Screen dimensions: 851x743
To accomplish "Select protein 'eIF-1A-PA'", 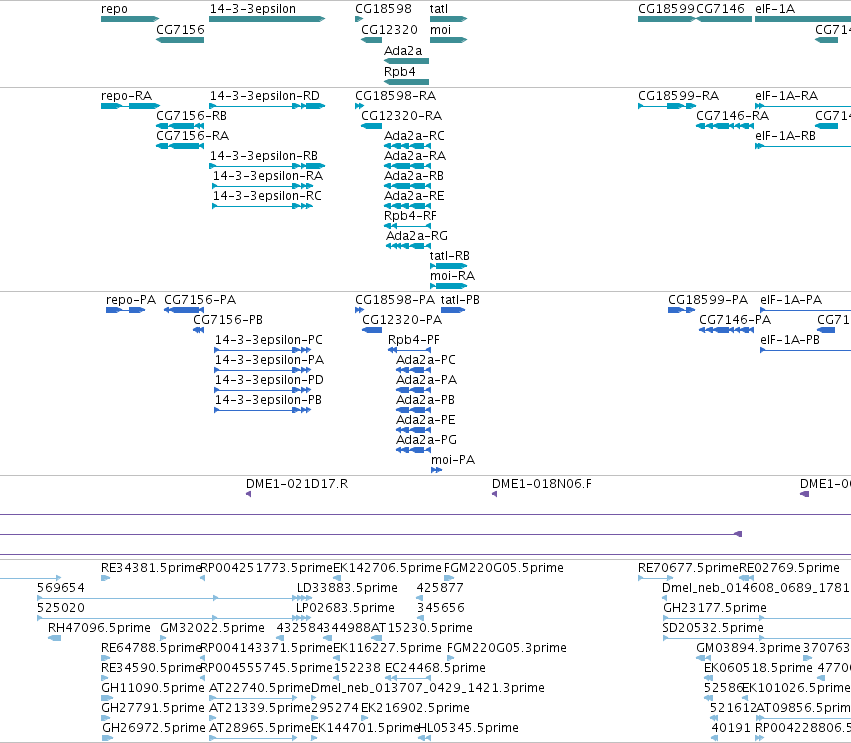I will [x=791, y=300].
